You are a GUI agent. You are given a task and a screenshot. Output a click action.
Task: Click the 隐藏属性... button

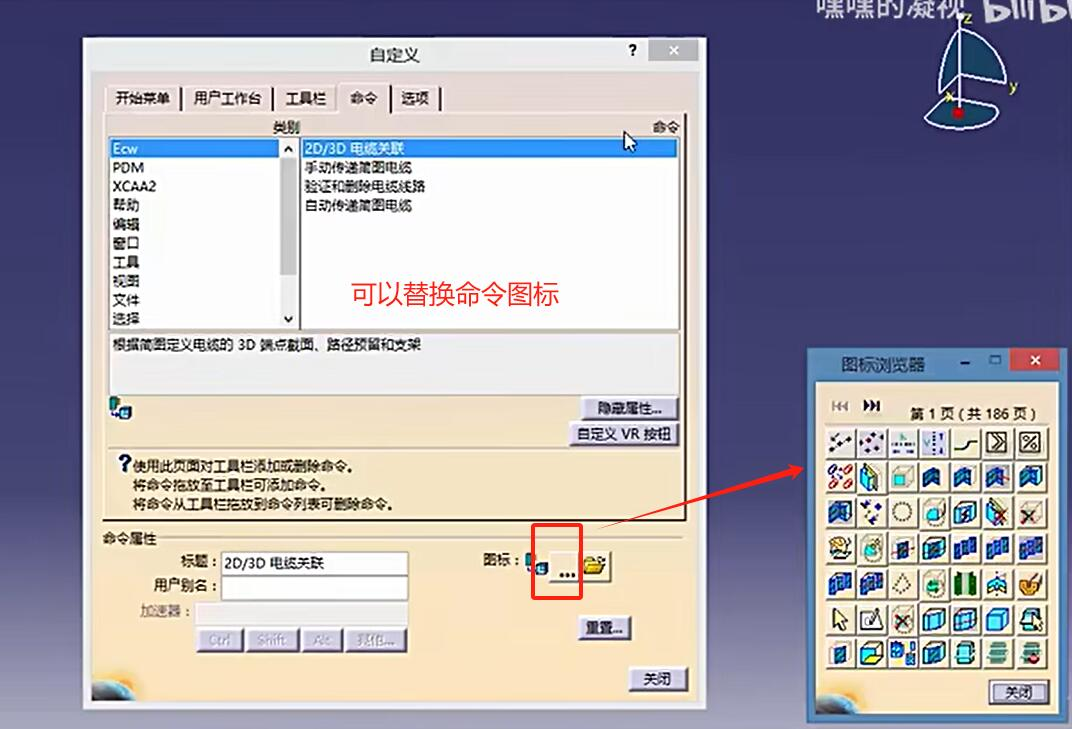(629, 408)
